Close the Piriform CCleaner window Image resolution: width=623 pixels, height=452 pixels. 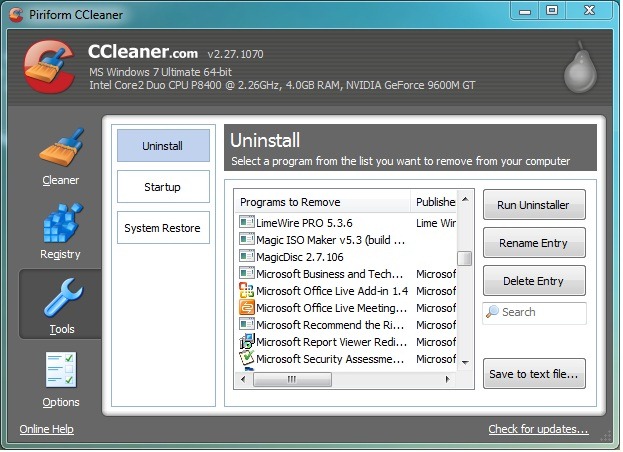coord(589,10)
